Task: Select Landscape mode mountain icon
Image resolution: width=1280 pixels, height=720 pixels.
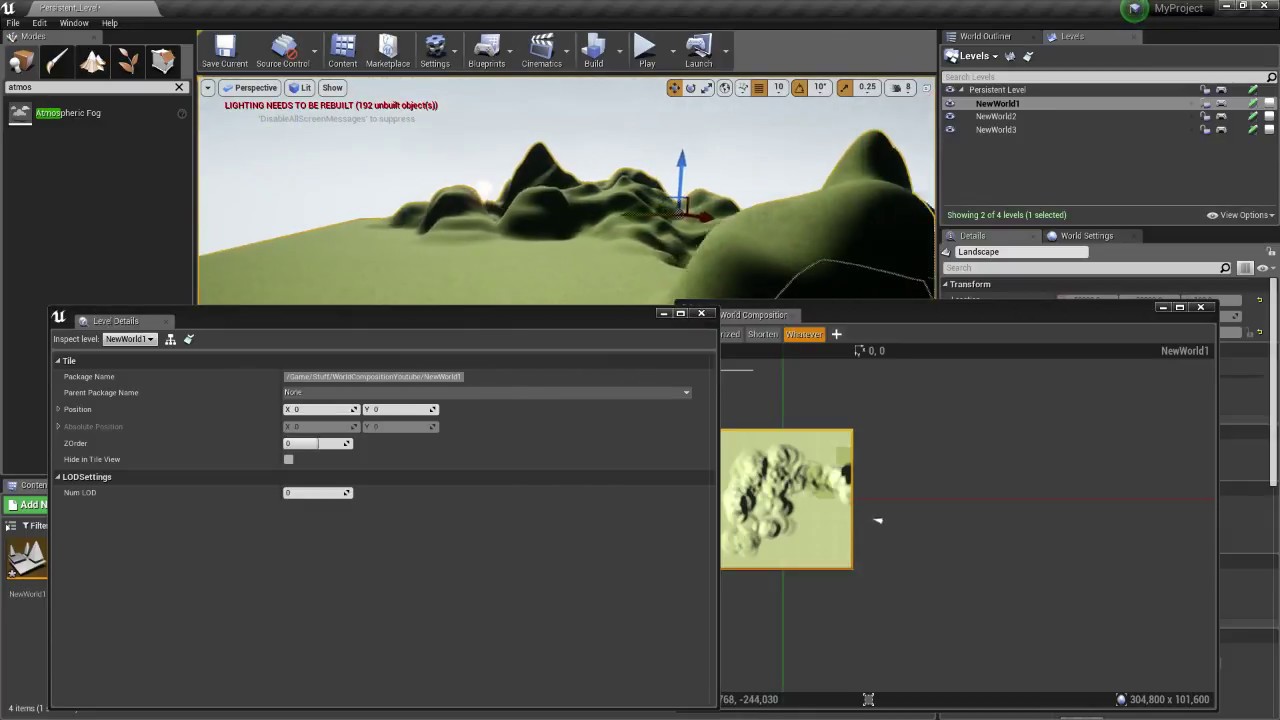Action: [92, 63]
